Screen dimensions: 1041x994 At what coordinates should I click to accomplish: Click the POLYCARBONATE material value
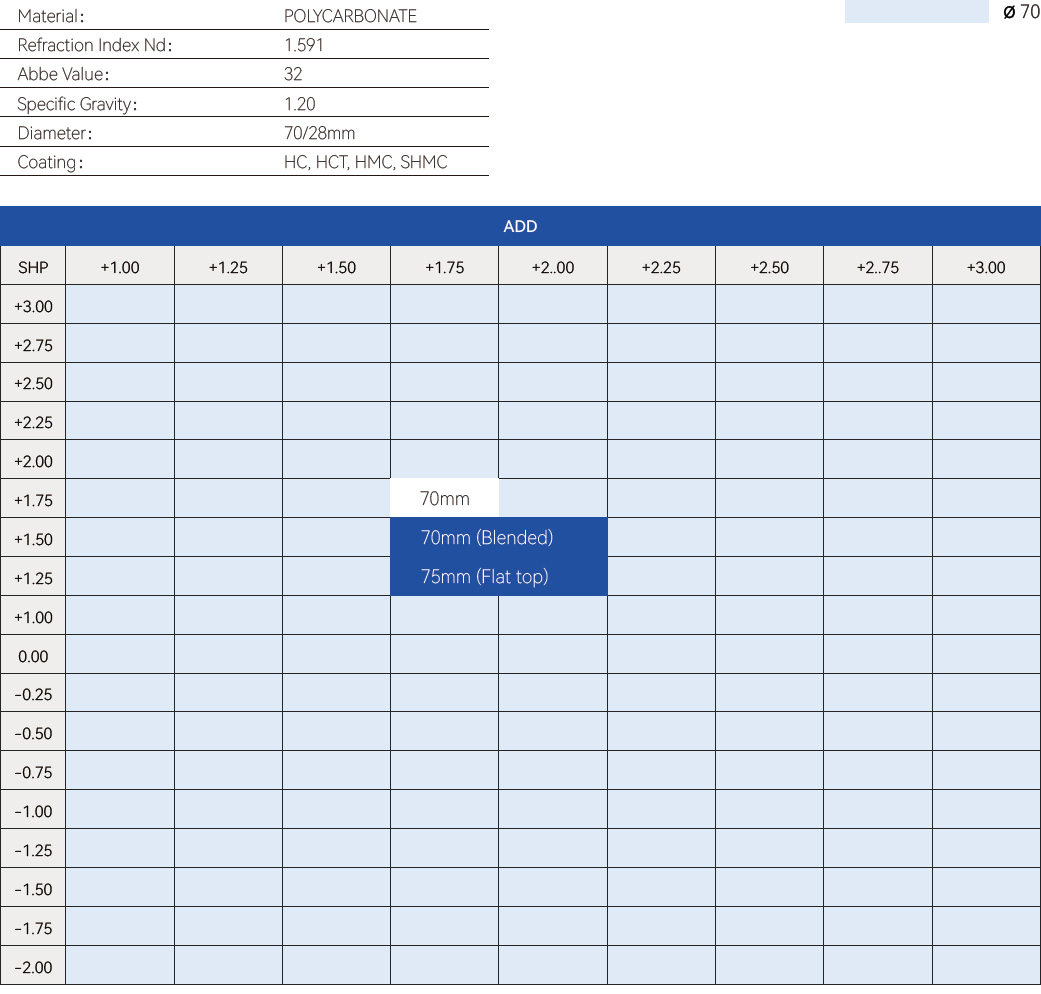(x=350, y=16)
